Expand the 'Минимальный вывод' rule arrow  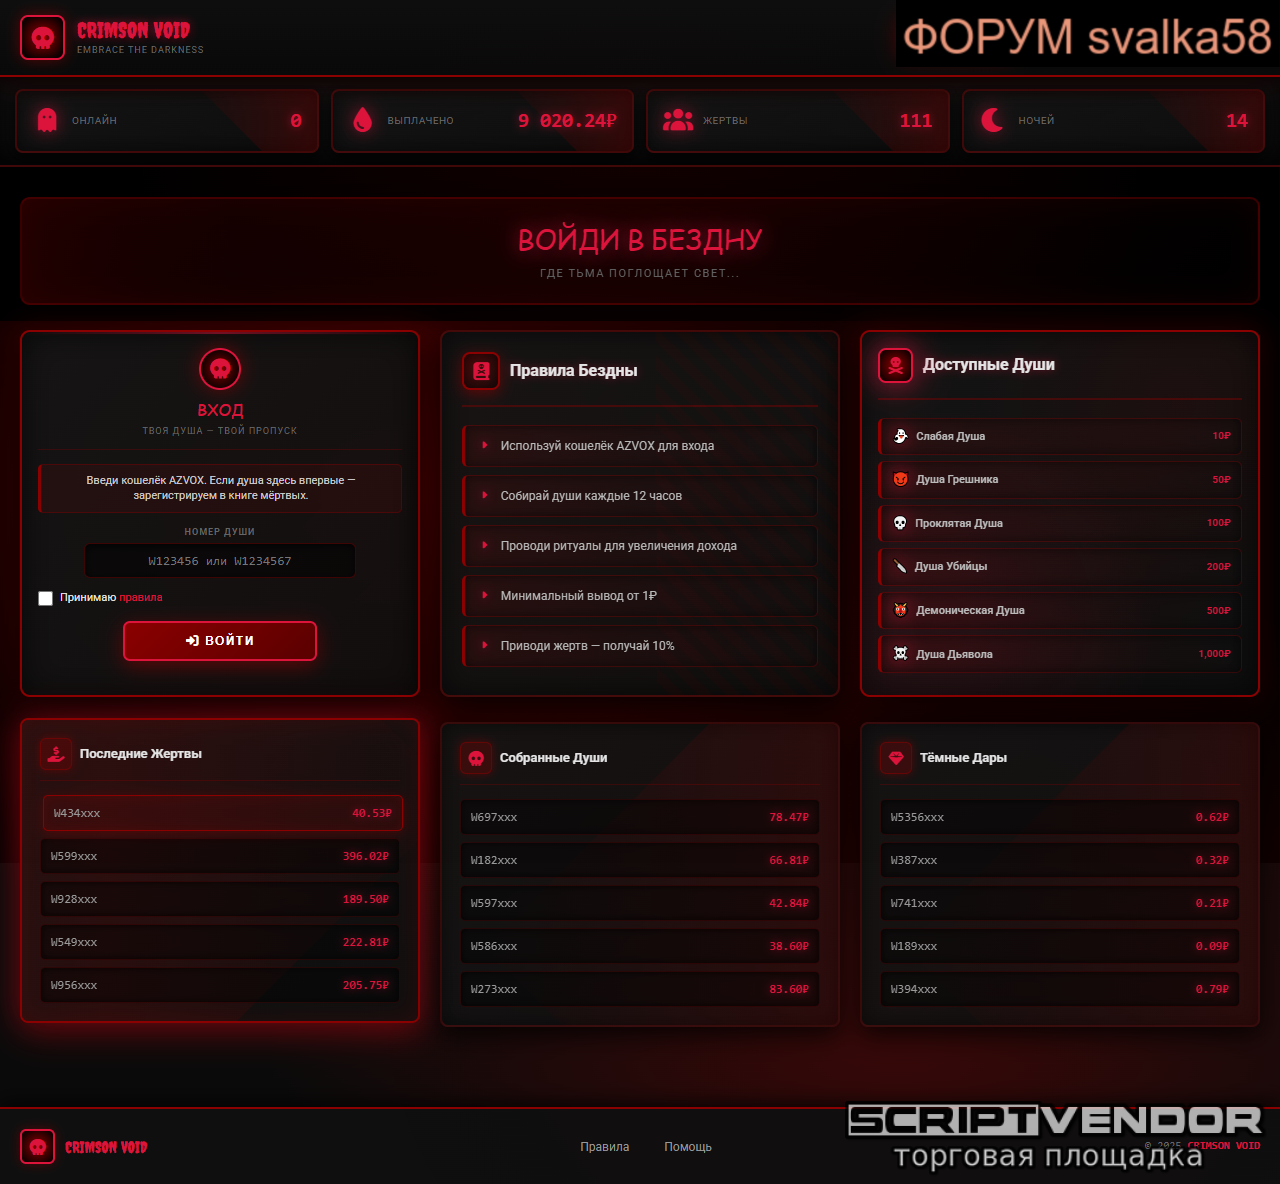(485, 596)
